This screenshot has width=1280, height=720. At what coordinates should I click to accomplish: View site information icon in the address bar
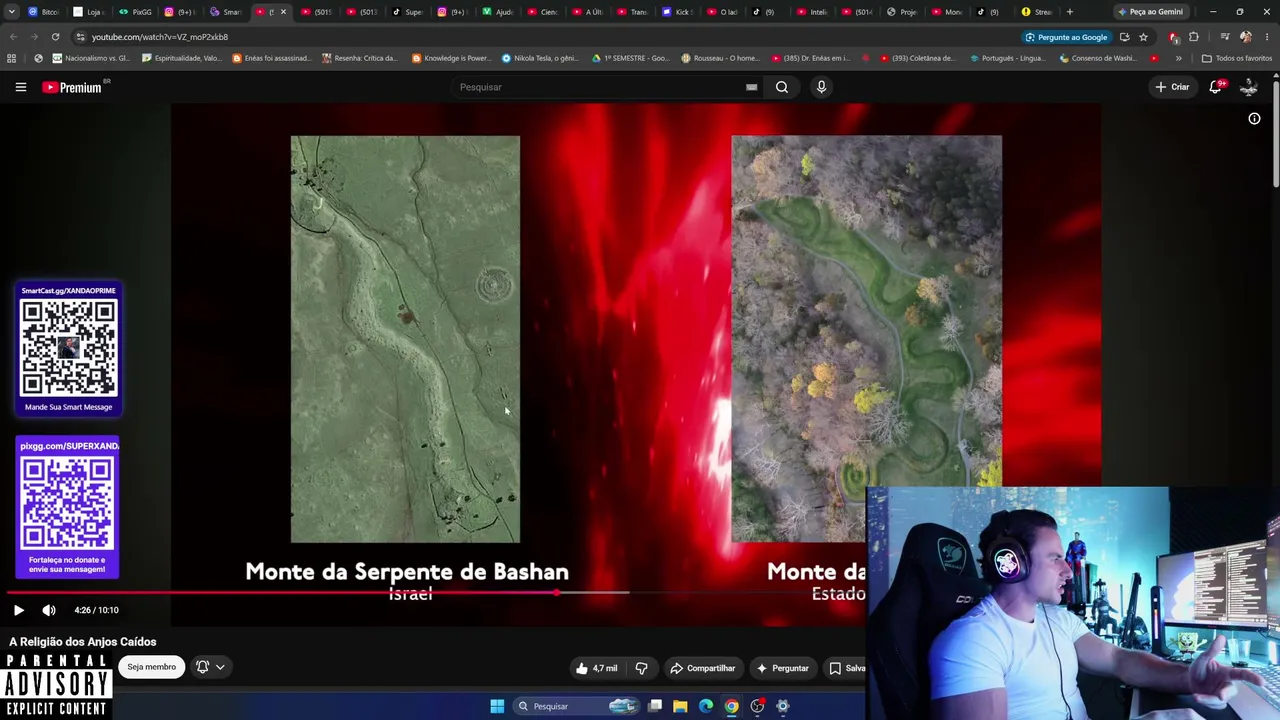(80, 37)
